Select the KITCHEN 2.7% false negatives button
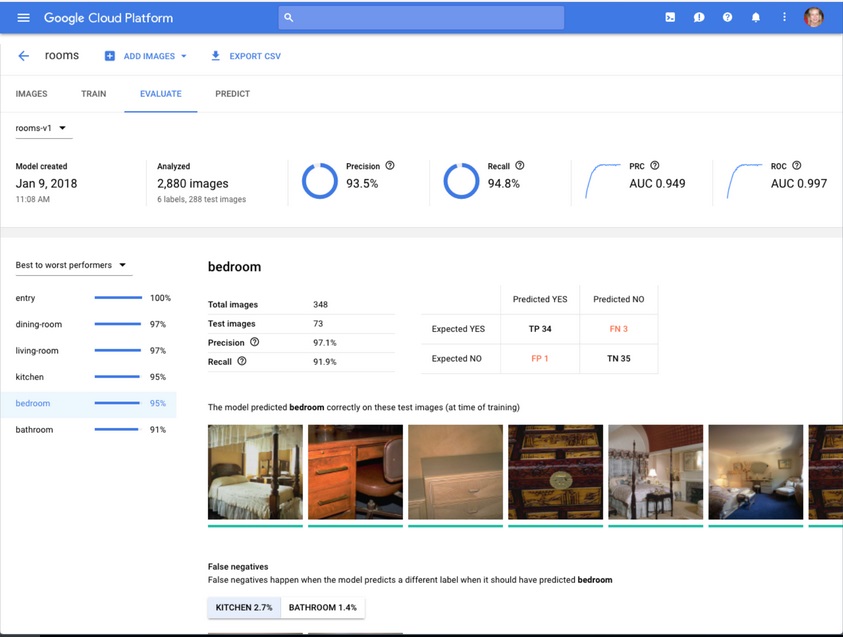The image size is (843, 637). click(244, 607)
